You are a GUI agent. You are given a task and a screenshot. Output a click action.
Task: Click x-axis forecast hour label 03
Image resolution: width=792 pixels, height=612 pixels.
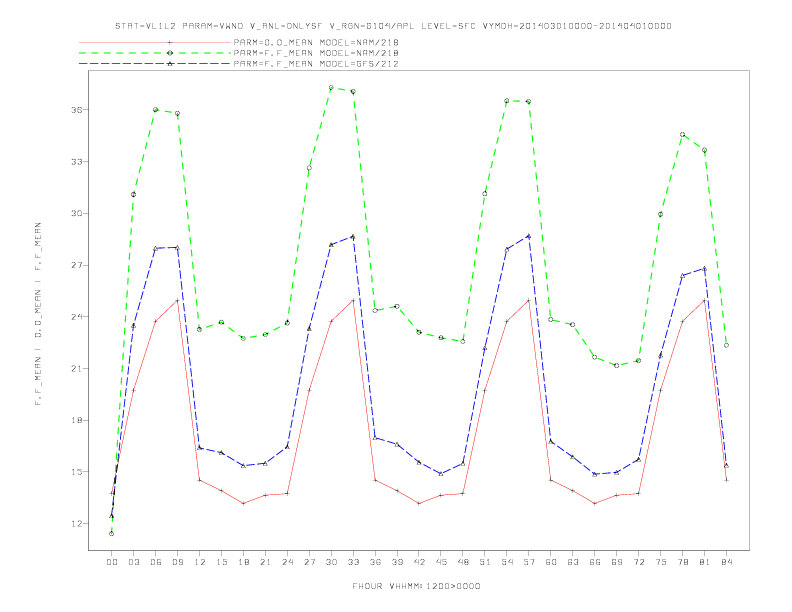pos(133,562)
